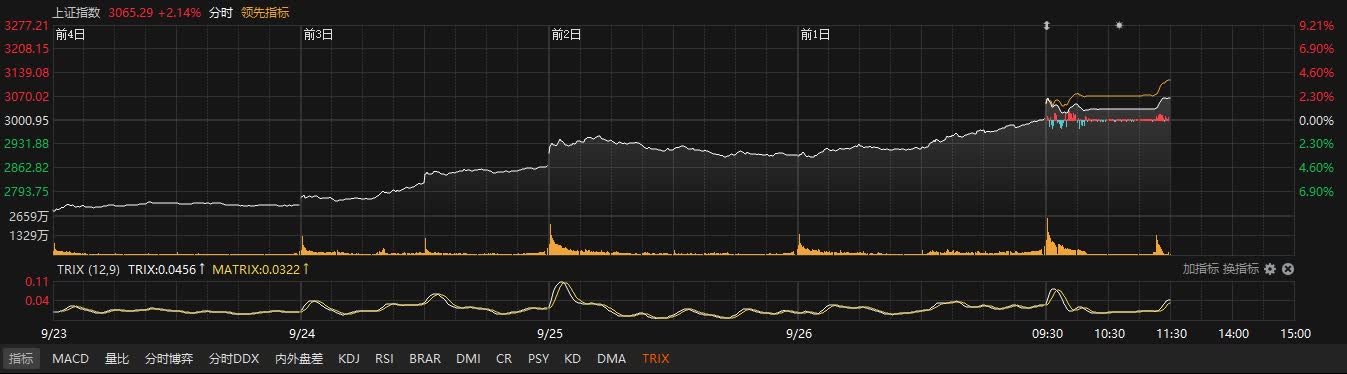The image size is (1347, 374).
Task: Select the DMA indicator tab
Action: [611, 358]
